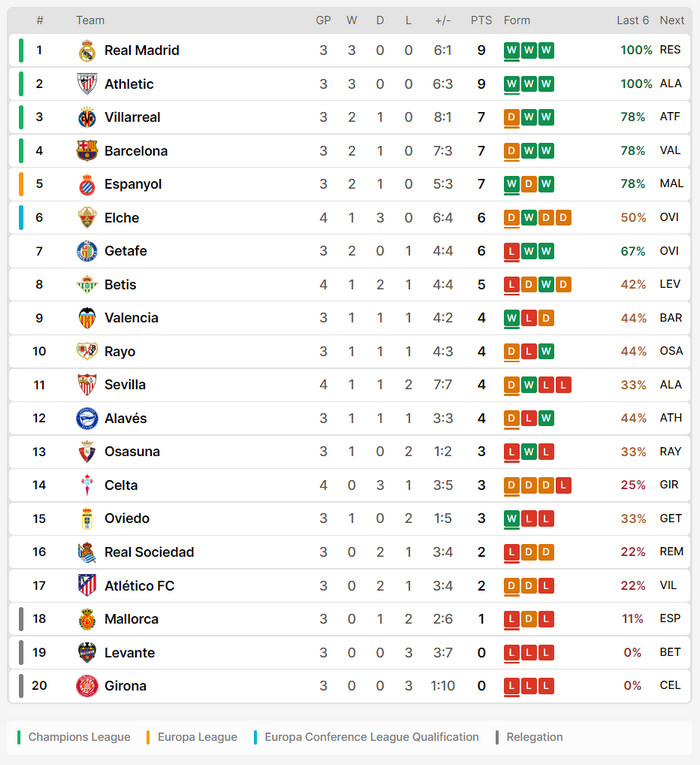Click the Villarreal yellow crest icon

click(87, 117)
